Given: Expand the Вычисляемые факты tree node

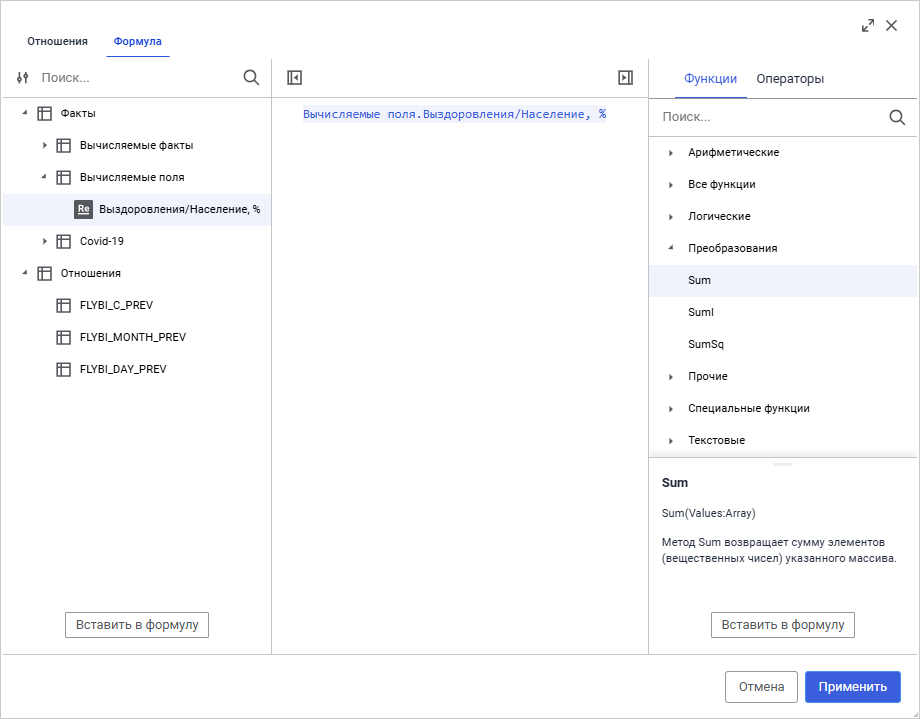Looking at the screenshot, I should (44, 145).
